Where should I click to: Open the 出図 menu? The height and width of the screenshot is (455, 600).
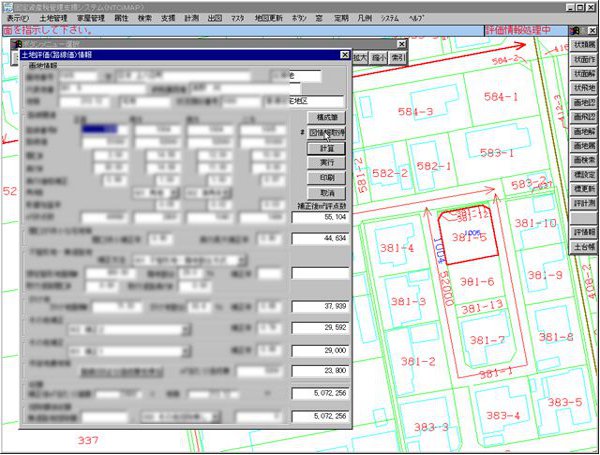point(215,18)
